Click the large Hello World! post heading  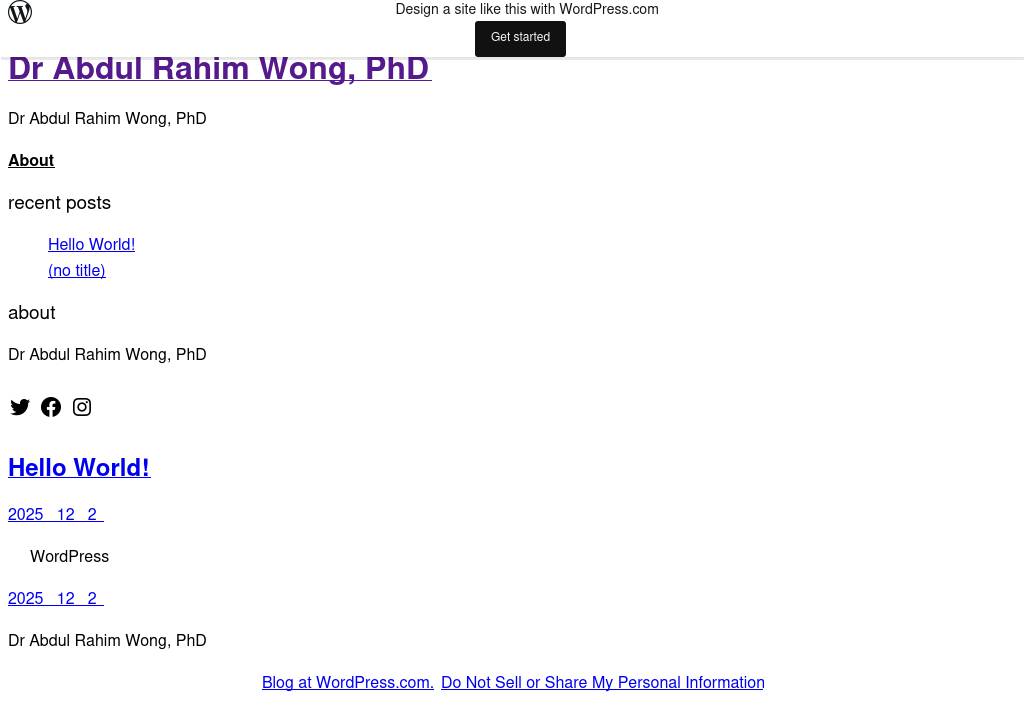click(79, 468)
